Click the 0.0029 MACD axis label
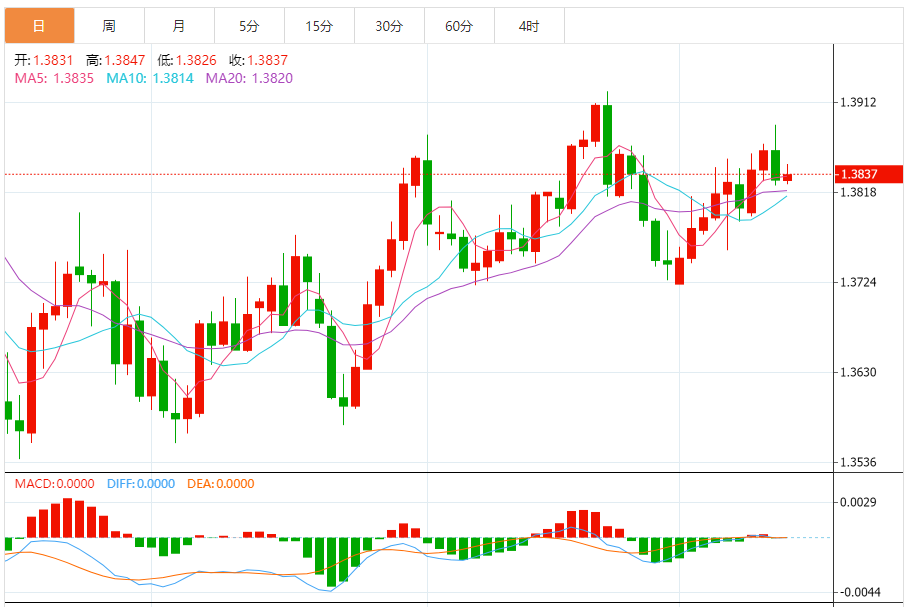This screenshot has height=607, width=909. 859,502
